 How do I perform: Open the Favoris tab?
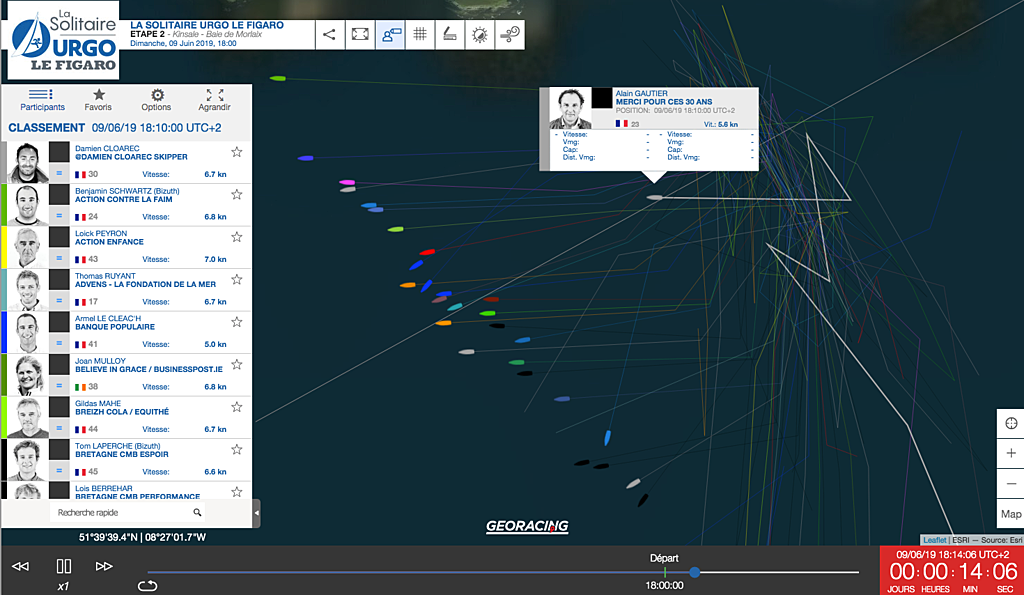98,100
